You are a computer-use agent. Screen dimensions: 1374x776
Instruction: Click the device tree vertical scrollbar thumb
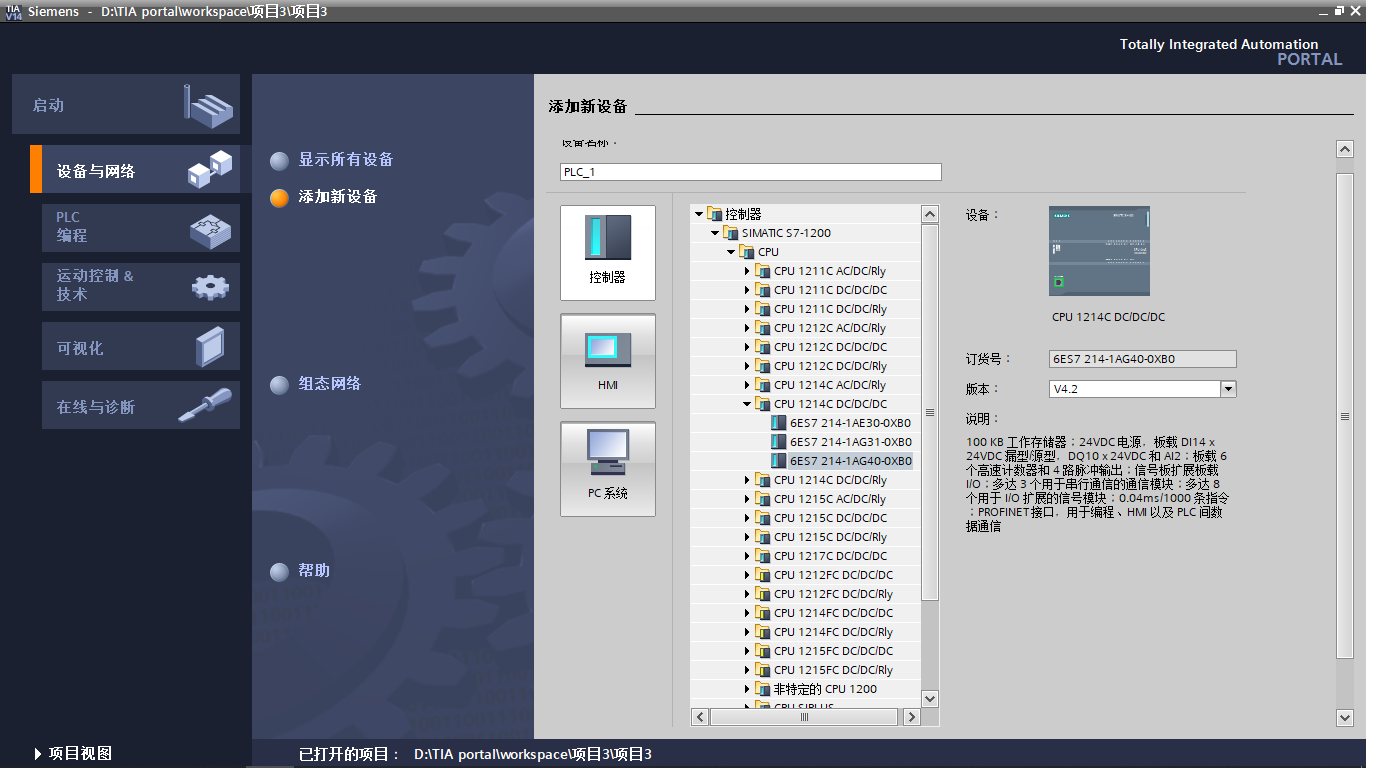(930, 413)
